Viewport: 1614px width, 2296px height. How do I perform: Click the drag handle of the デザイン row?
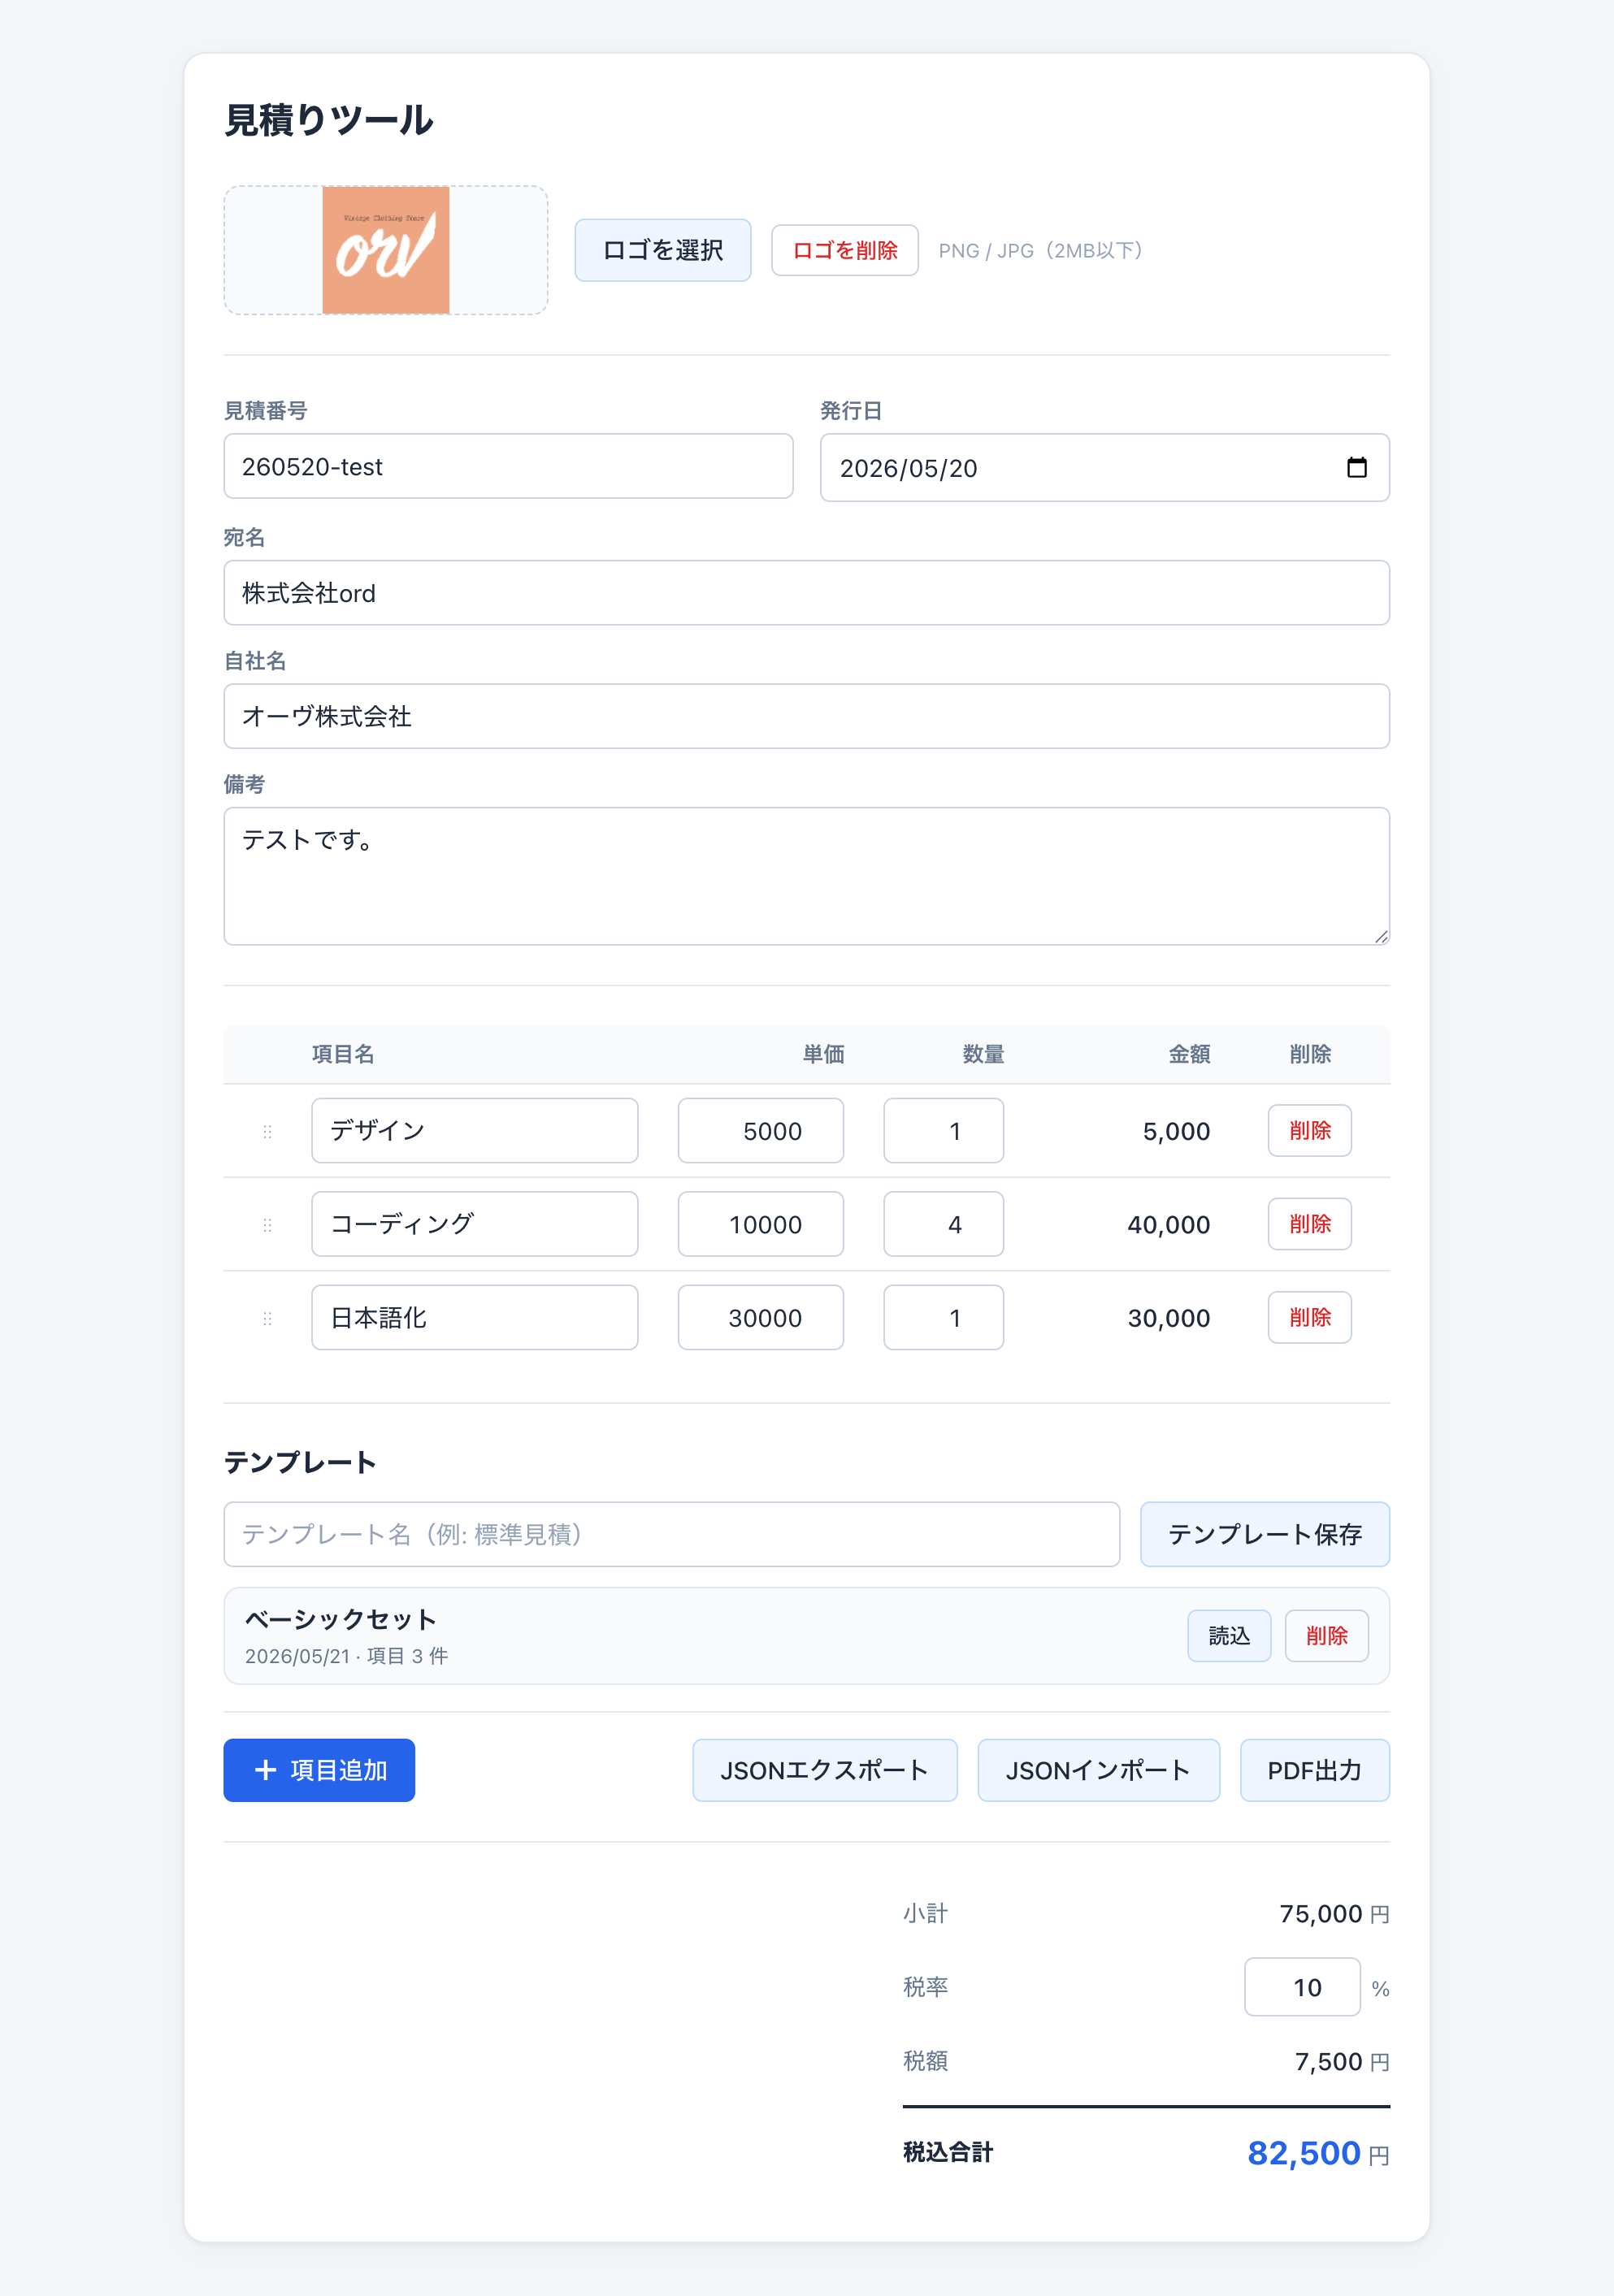point(267,1131)
